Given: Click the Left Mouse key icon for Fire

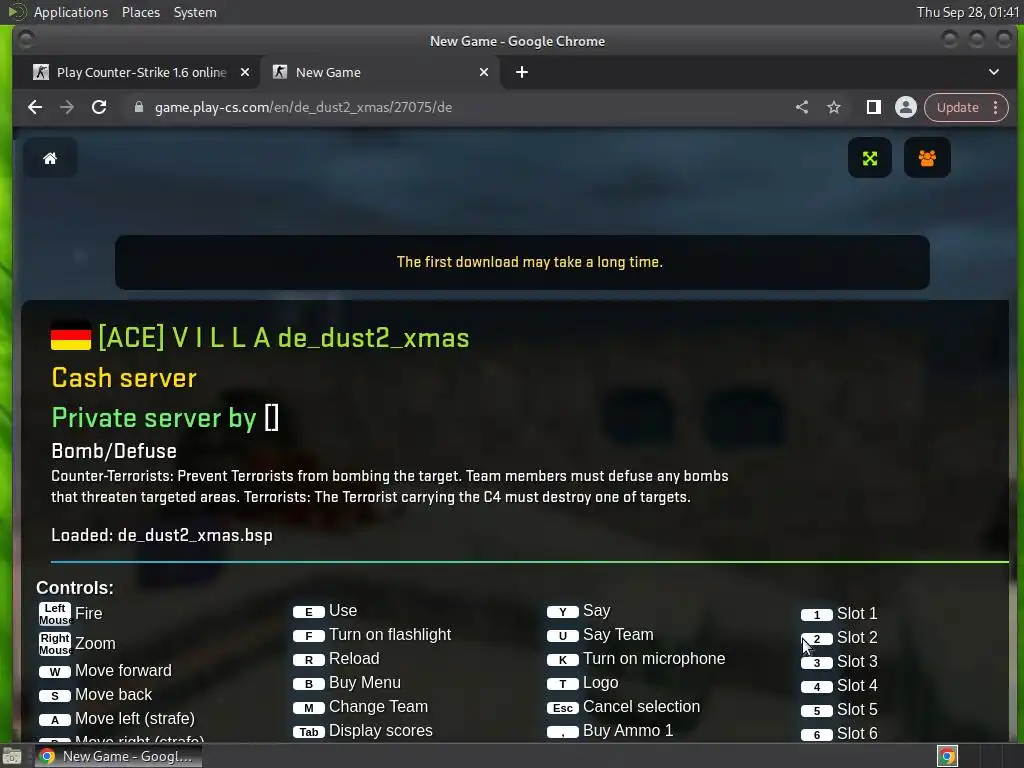Looking at the screenshot, I should pyautogui.click(x=55, y=614).
